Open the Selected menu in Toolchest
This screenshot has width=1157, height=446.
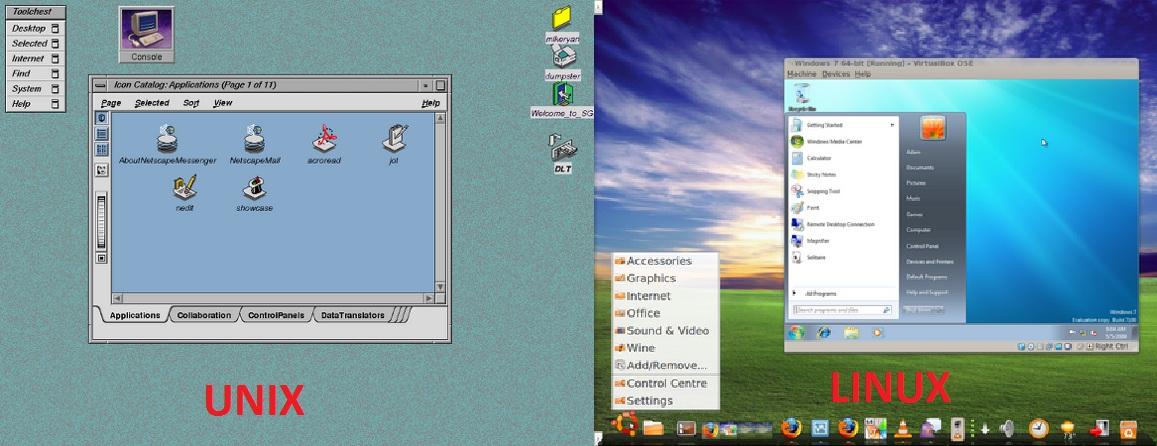(35, 44)
